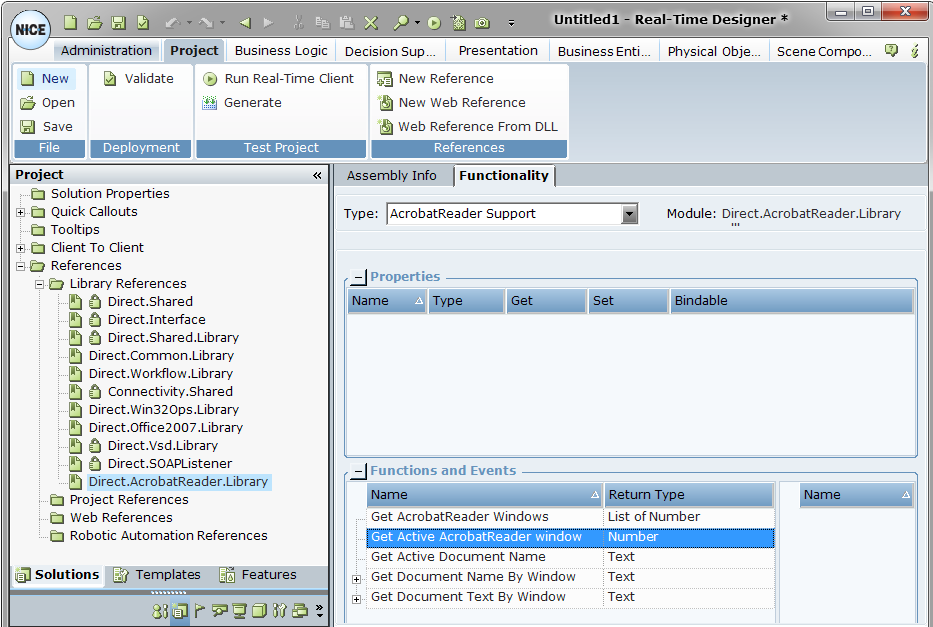Screen dimensions: 933x627
Task: Select Direct.Vsd.Library in the references tree
Action: coord(162,446)
